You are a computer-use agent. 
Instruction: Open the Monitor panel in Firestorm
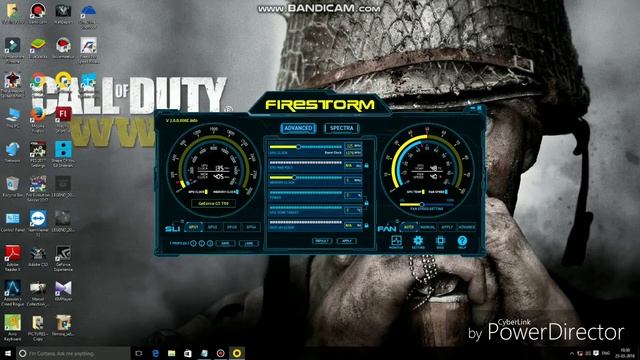pyautogui.click(x=396, y=242)
